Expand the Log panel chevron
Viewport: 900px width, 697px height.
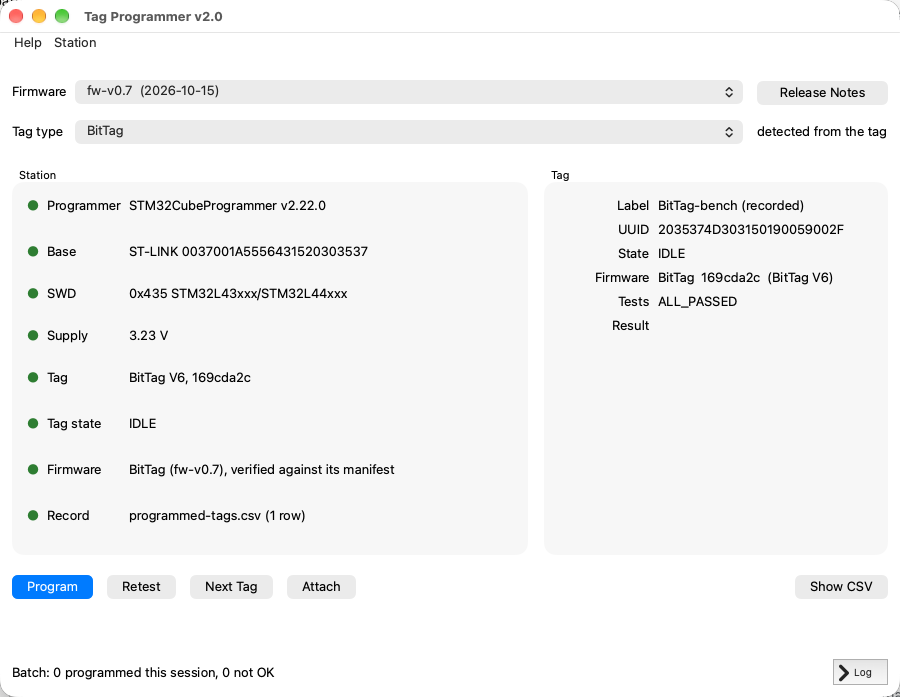pyautogui.click(x=860, y=672)
